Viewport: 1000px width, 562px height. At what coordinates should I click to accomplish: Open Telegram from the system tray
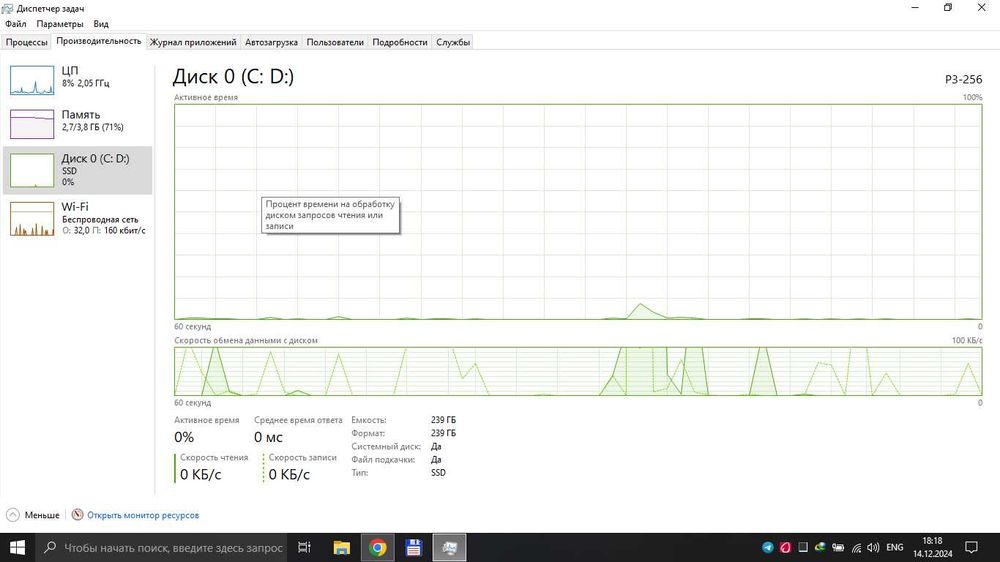click(768, 547)
